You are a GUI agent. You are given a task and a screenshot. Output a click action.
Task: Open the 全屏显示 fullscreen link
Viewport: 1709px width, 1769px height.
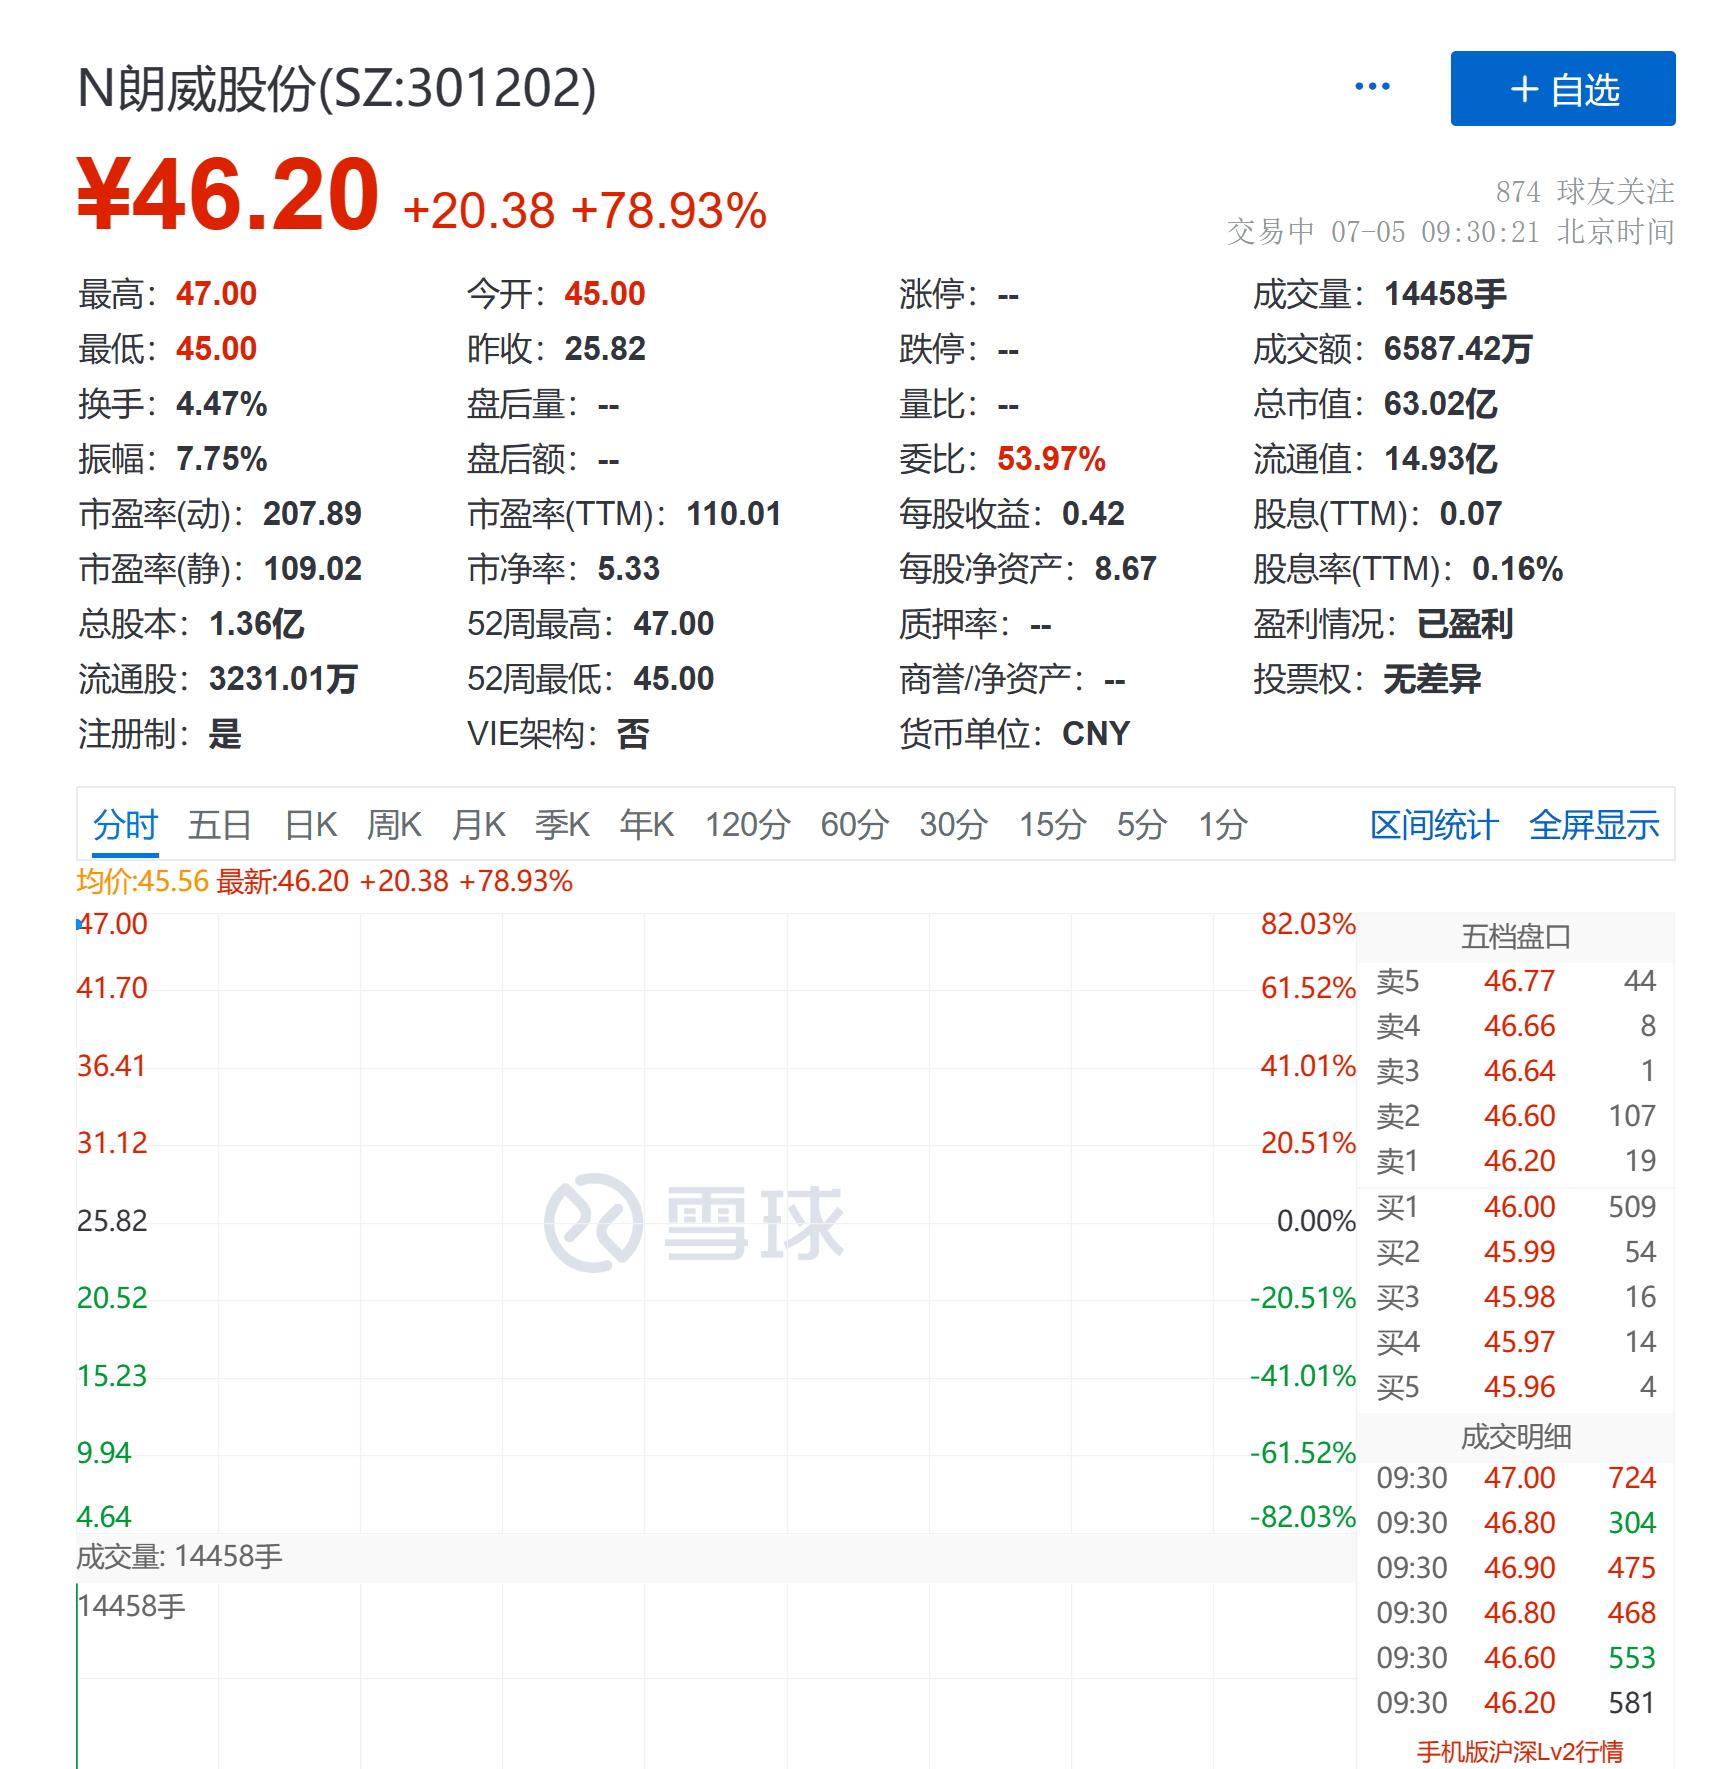click(1594, 826)
